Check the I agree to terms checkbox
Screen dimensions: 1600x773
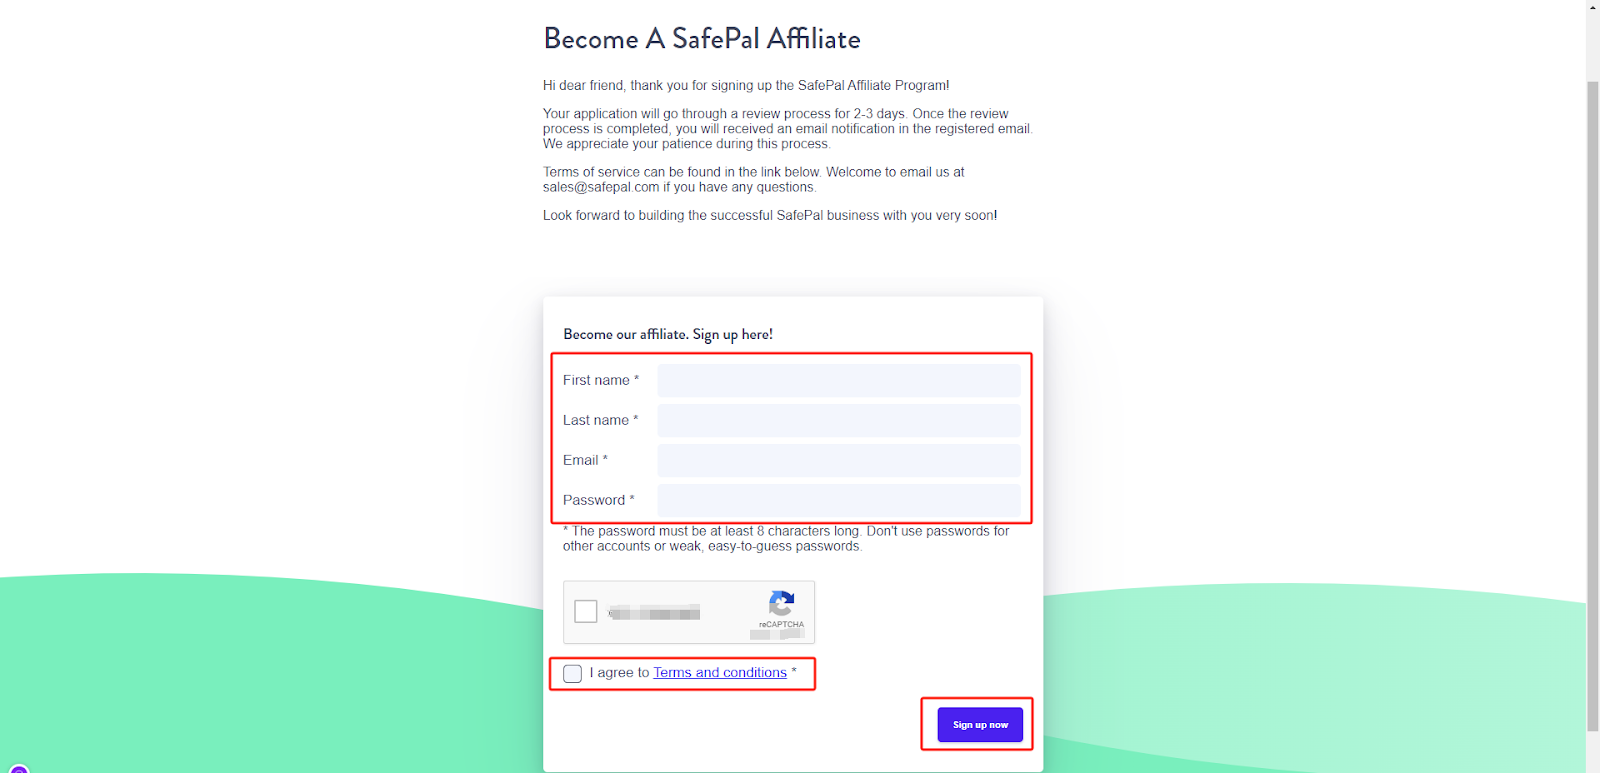pos(572,674)
